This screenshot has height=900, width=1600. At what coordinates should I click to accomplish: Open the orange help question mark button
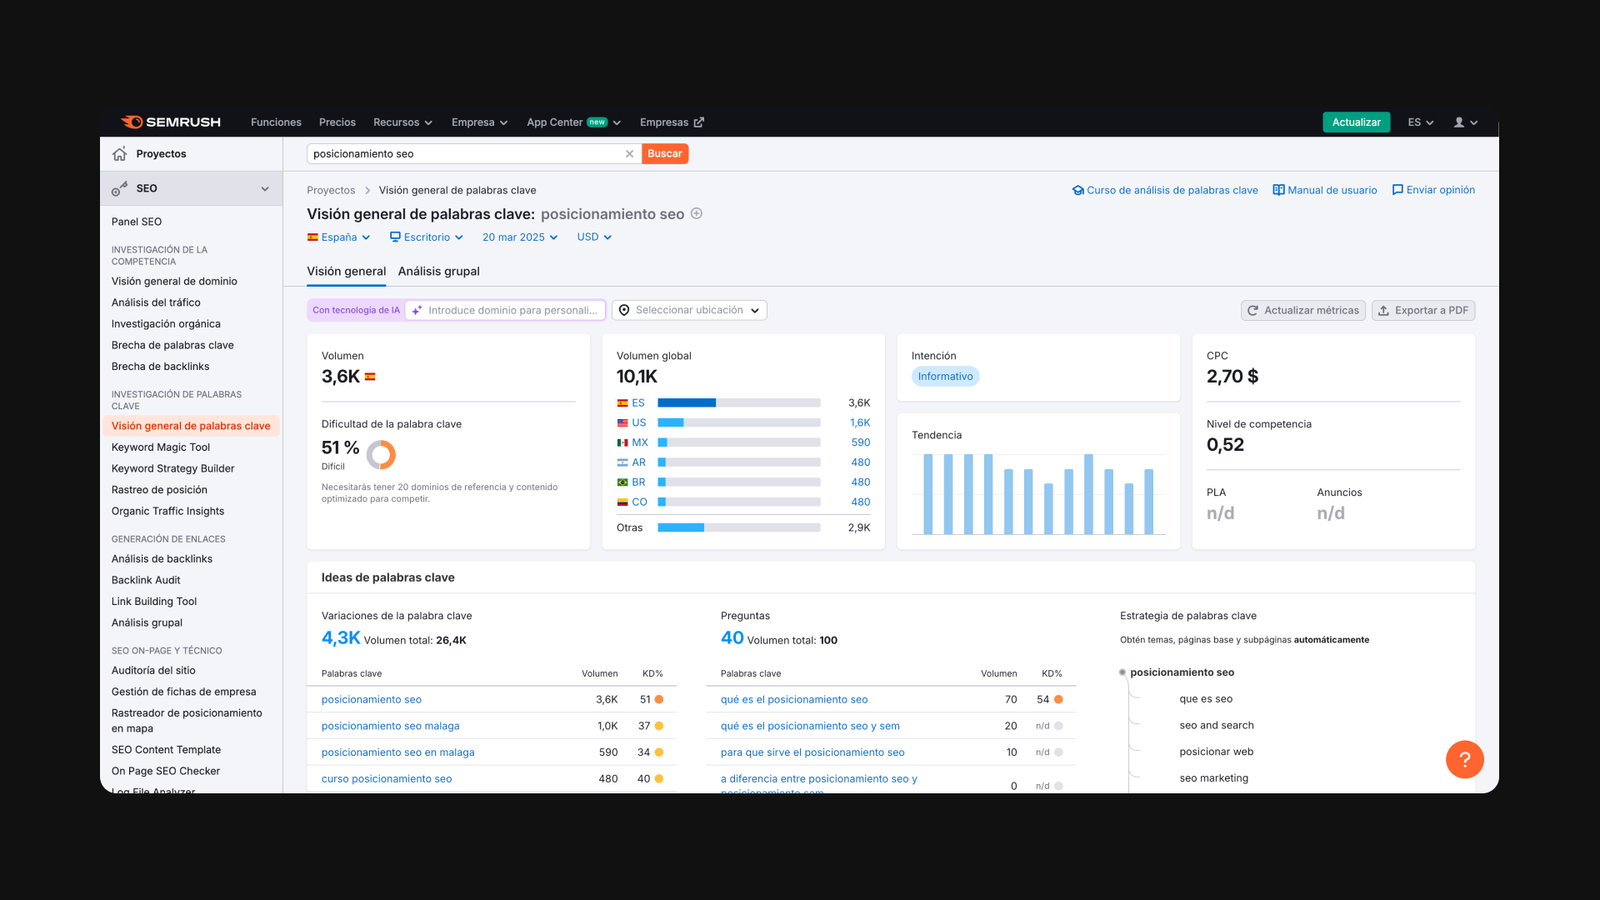1464,759
